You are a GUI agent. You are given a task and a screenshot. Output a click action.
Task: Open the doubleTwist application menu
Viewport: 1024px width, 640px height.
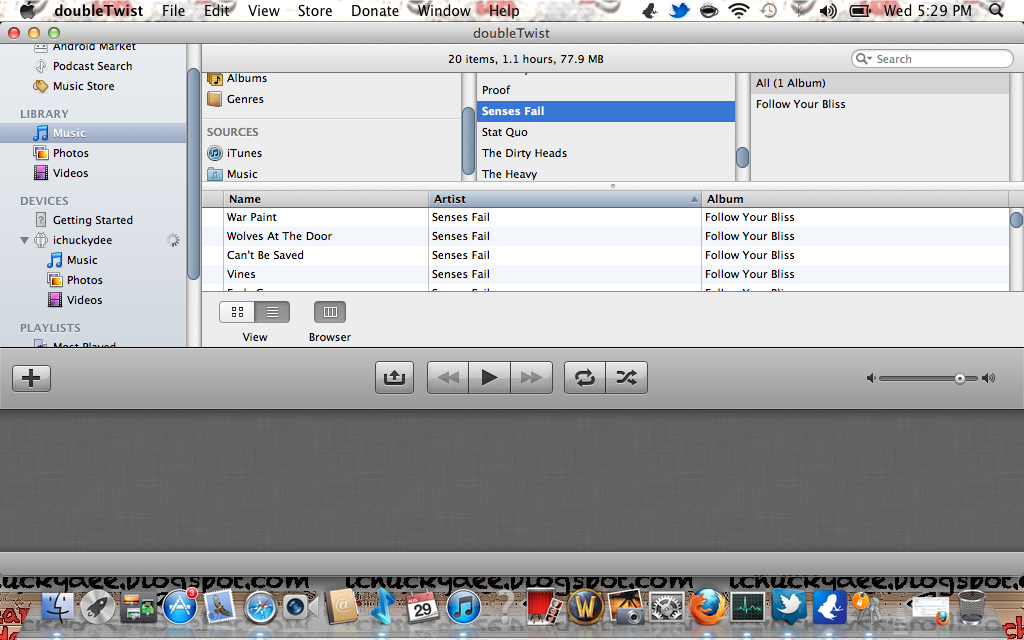tap(99, 10)
